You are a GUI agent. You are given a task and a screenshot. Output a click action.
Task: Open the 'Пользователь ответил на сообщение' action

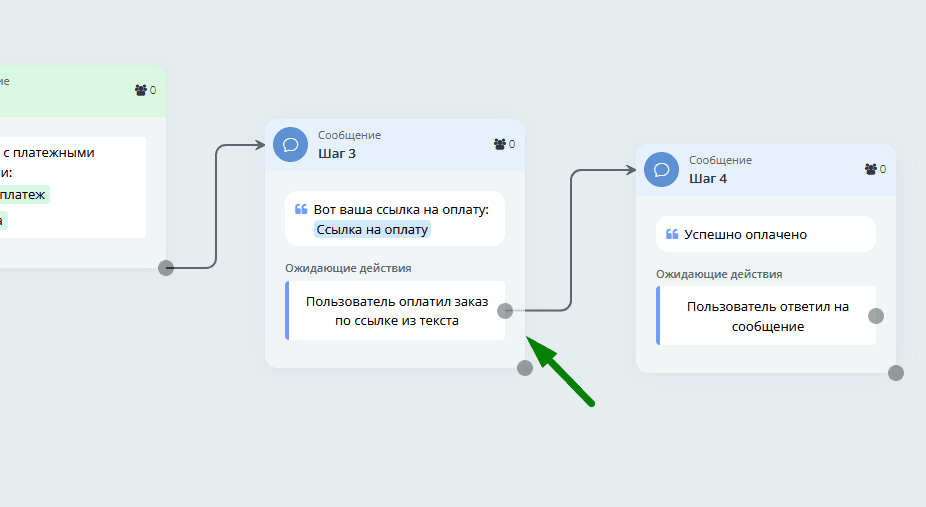766,316
